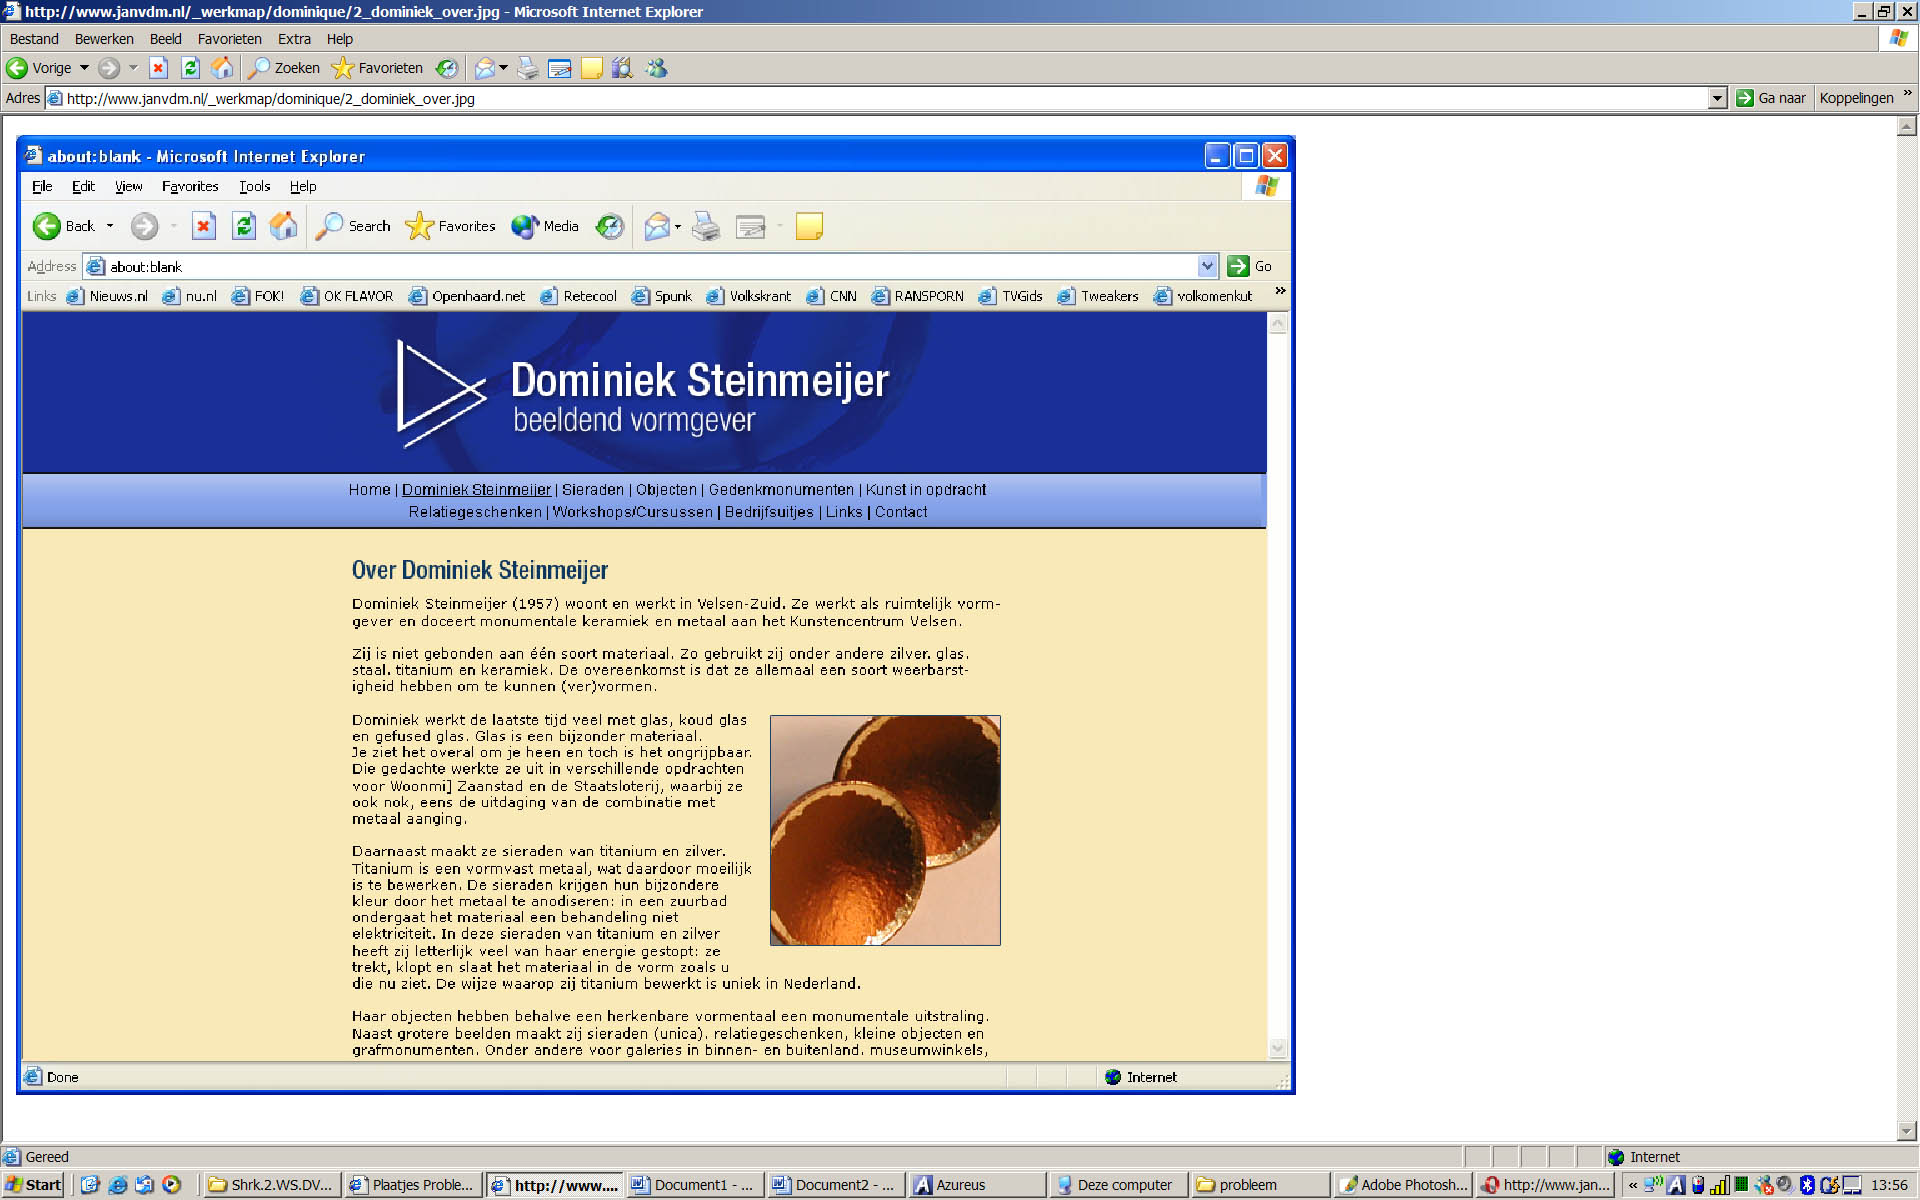Expand the Links bar chevron in inner window

(1279, 291)
